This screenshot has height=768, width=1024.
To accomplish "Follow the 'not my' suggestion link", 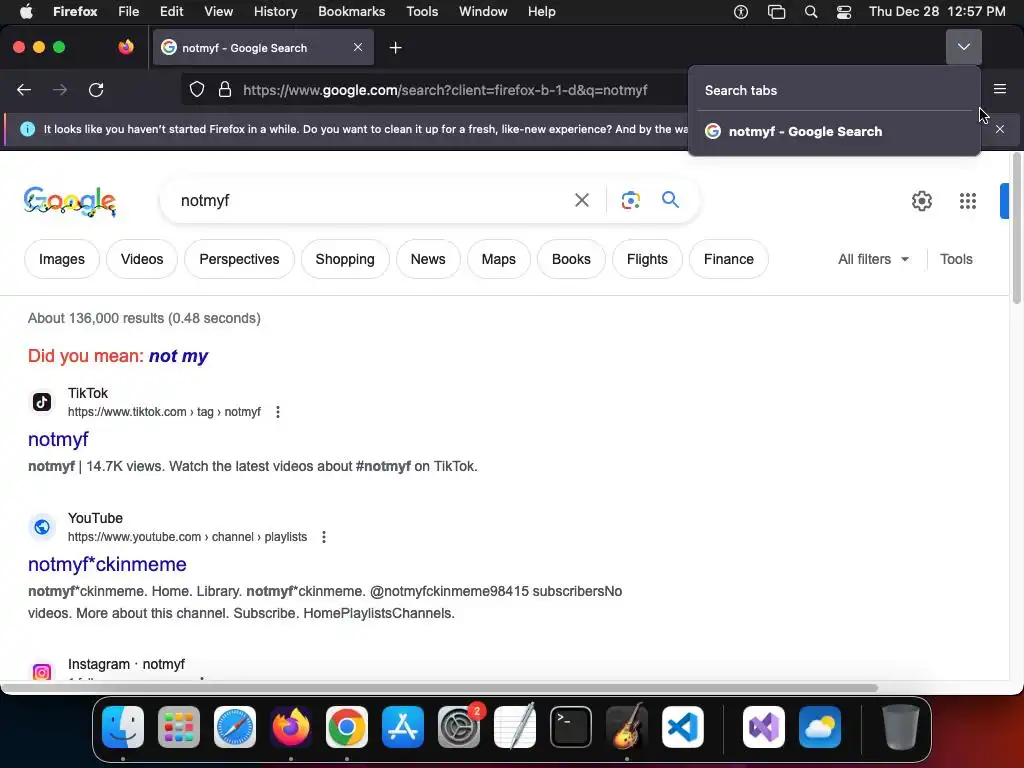I will [178, 356].
